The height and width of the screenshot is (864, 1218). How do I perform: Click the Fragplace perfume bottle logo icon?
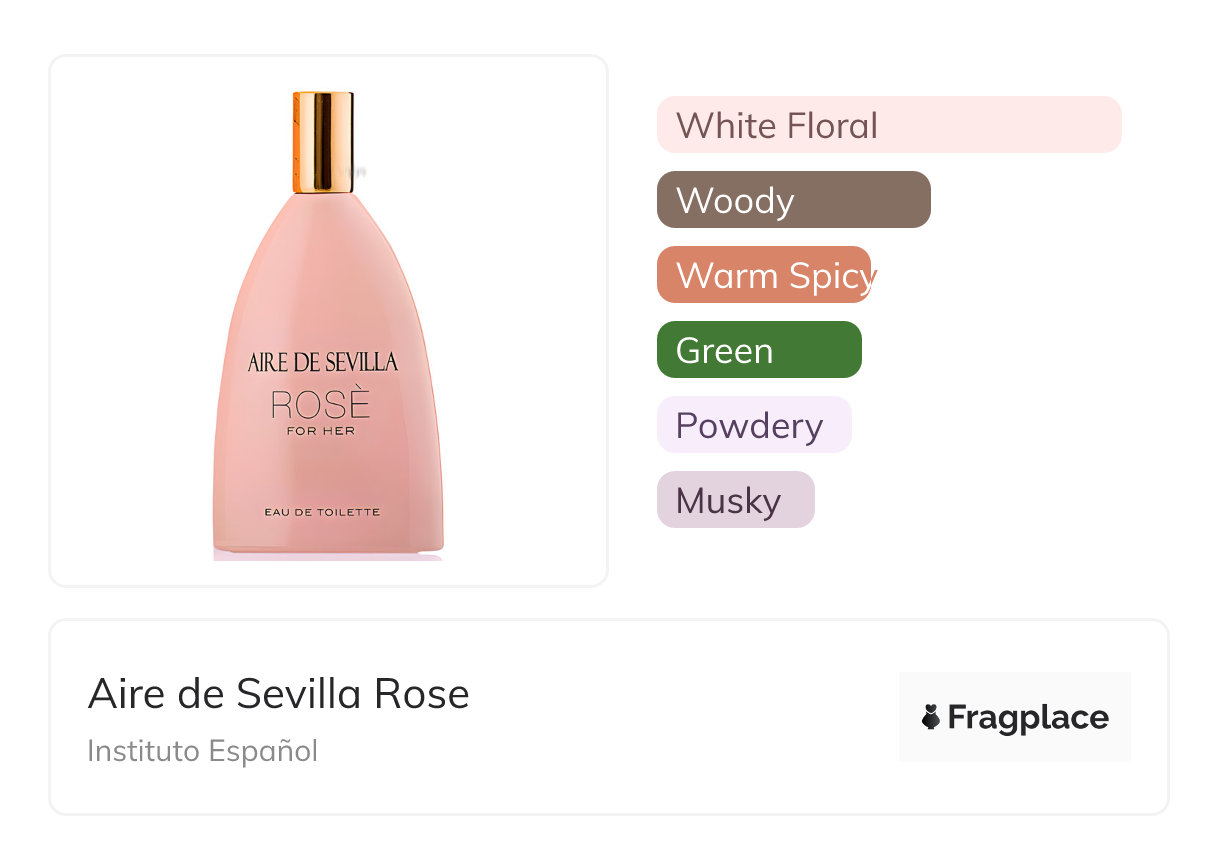(931, 717)
